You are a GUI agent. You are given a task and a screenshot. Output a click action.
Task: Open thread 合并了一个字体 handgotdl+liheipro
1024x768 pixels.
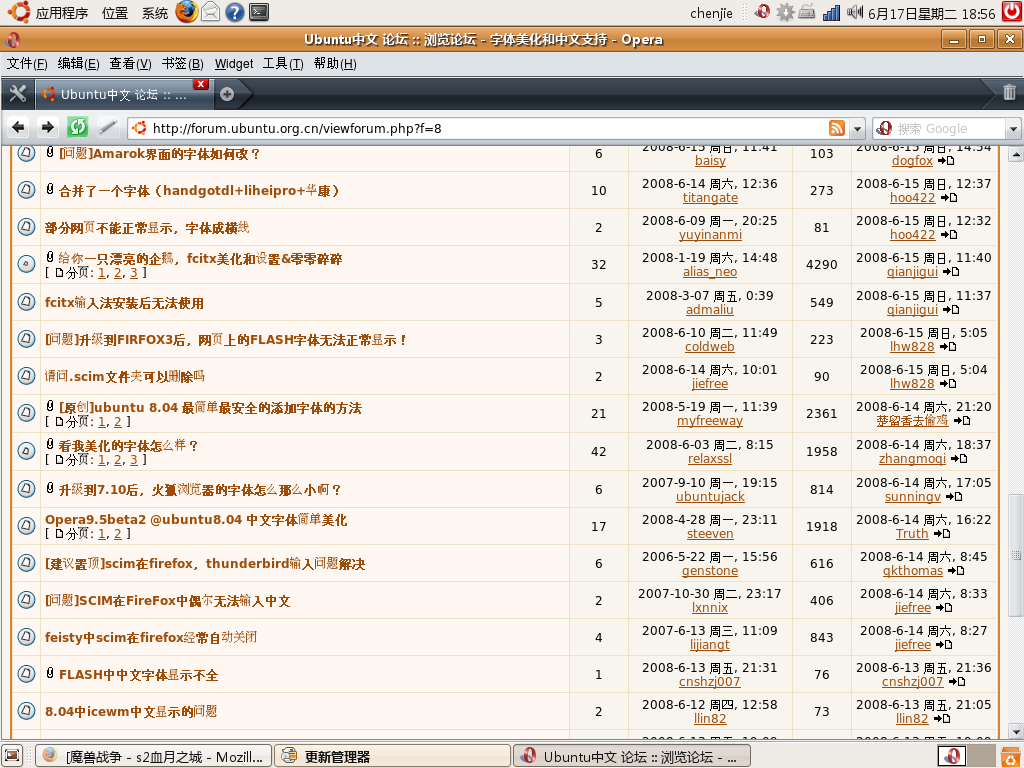coord(199,191)
